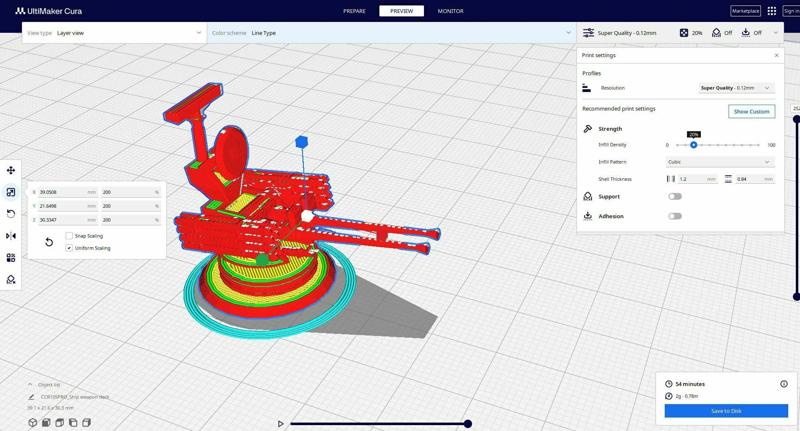800x431 pixels.
Task: Switch to the PREVIEW stage
Action: click(x=402, y=11)
